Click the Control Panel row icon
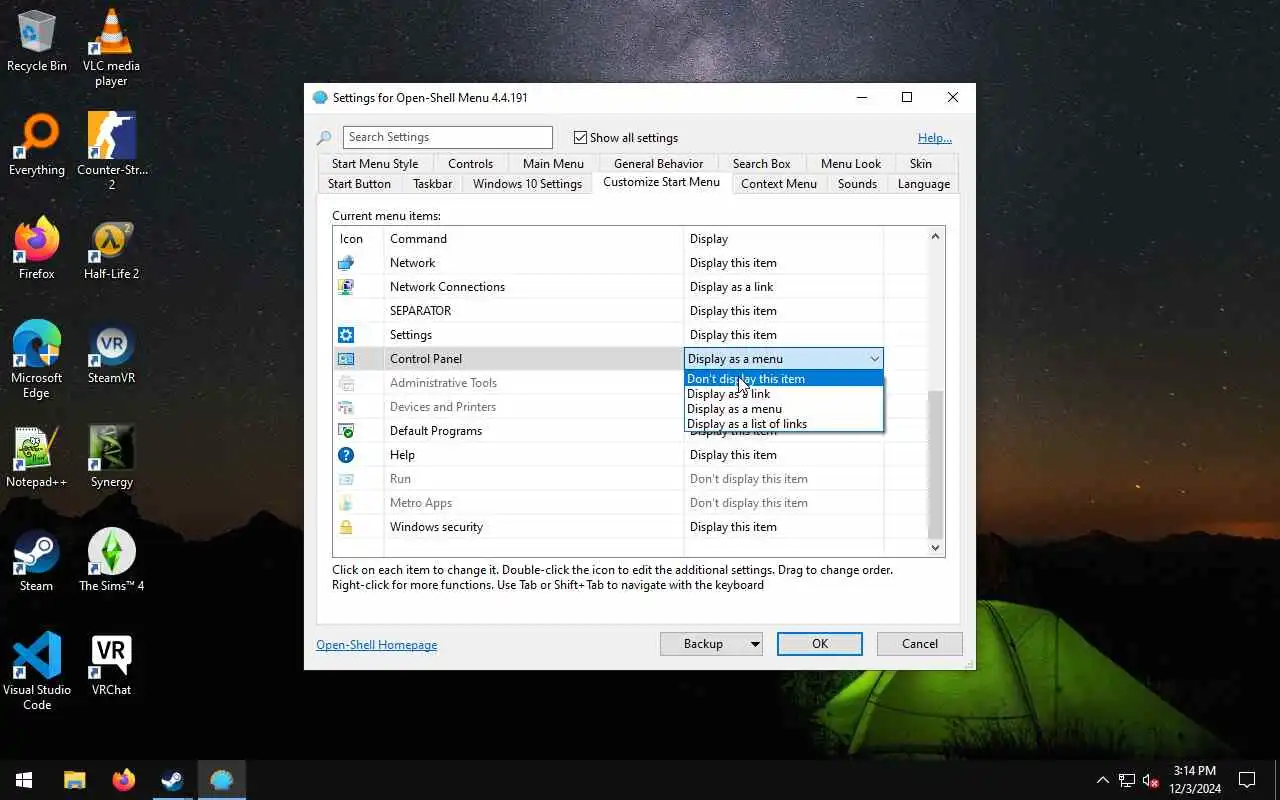 346,359
